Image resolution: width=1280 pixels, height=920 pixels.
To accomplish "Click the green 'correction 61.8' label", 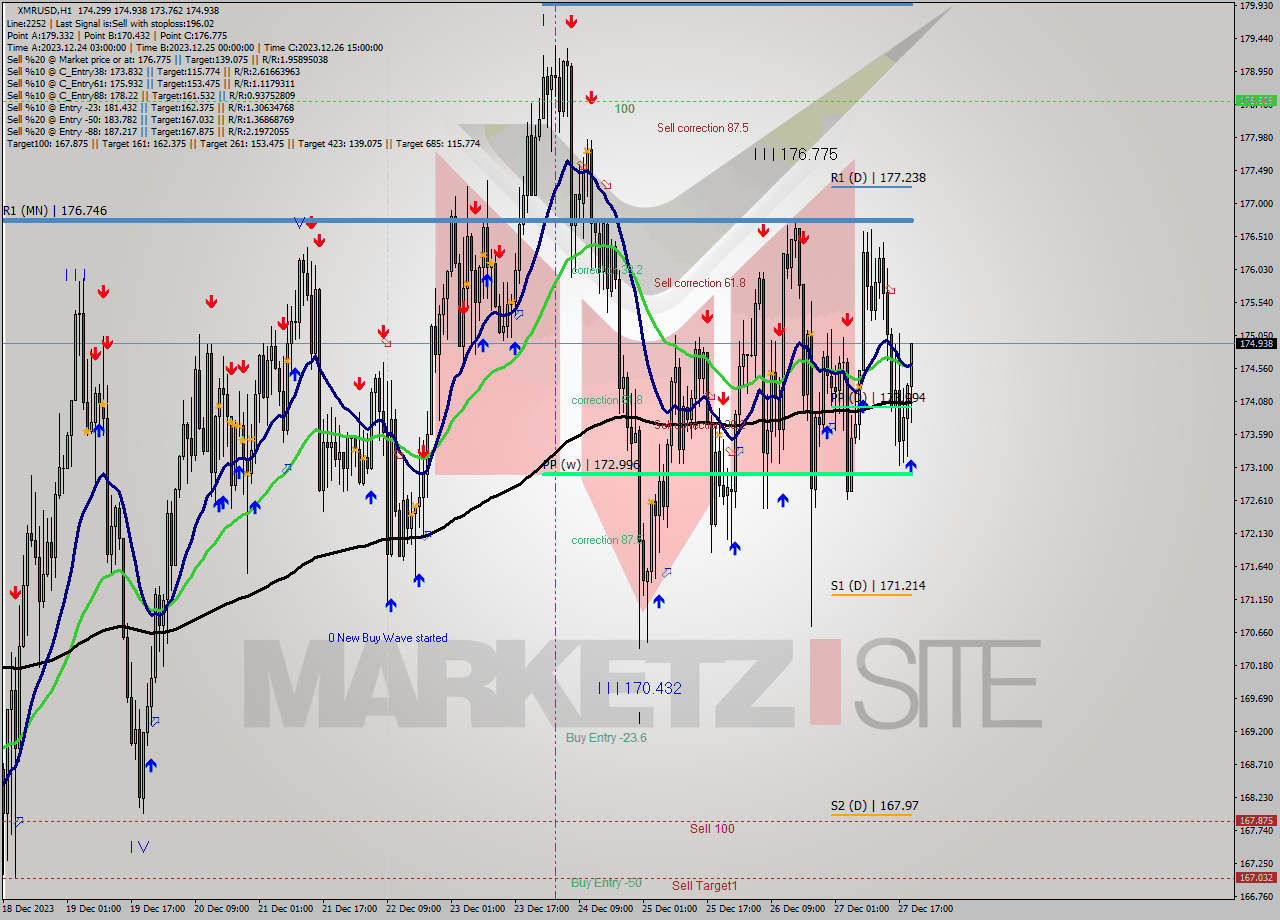I will pos(606,400).
